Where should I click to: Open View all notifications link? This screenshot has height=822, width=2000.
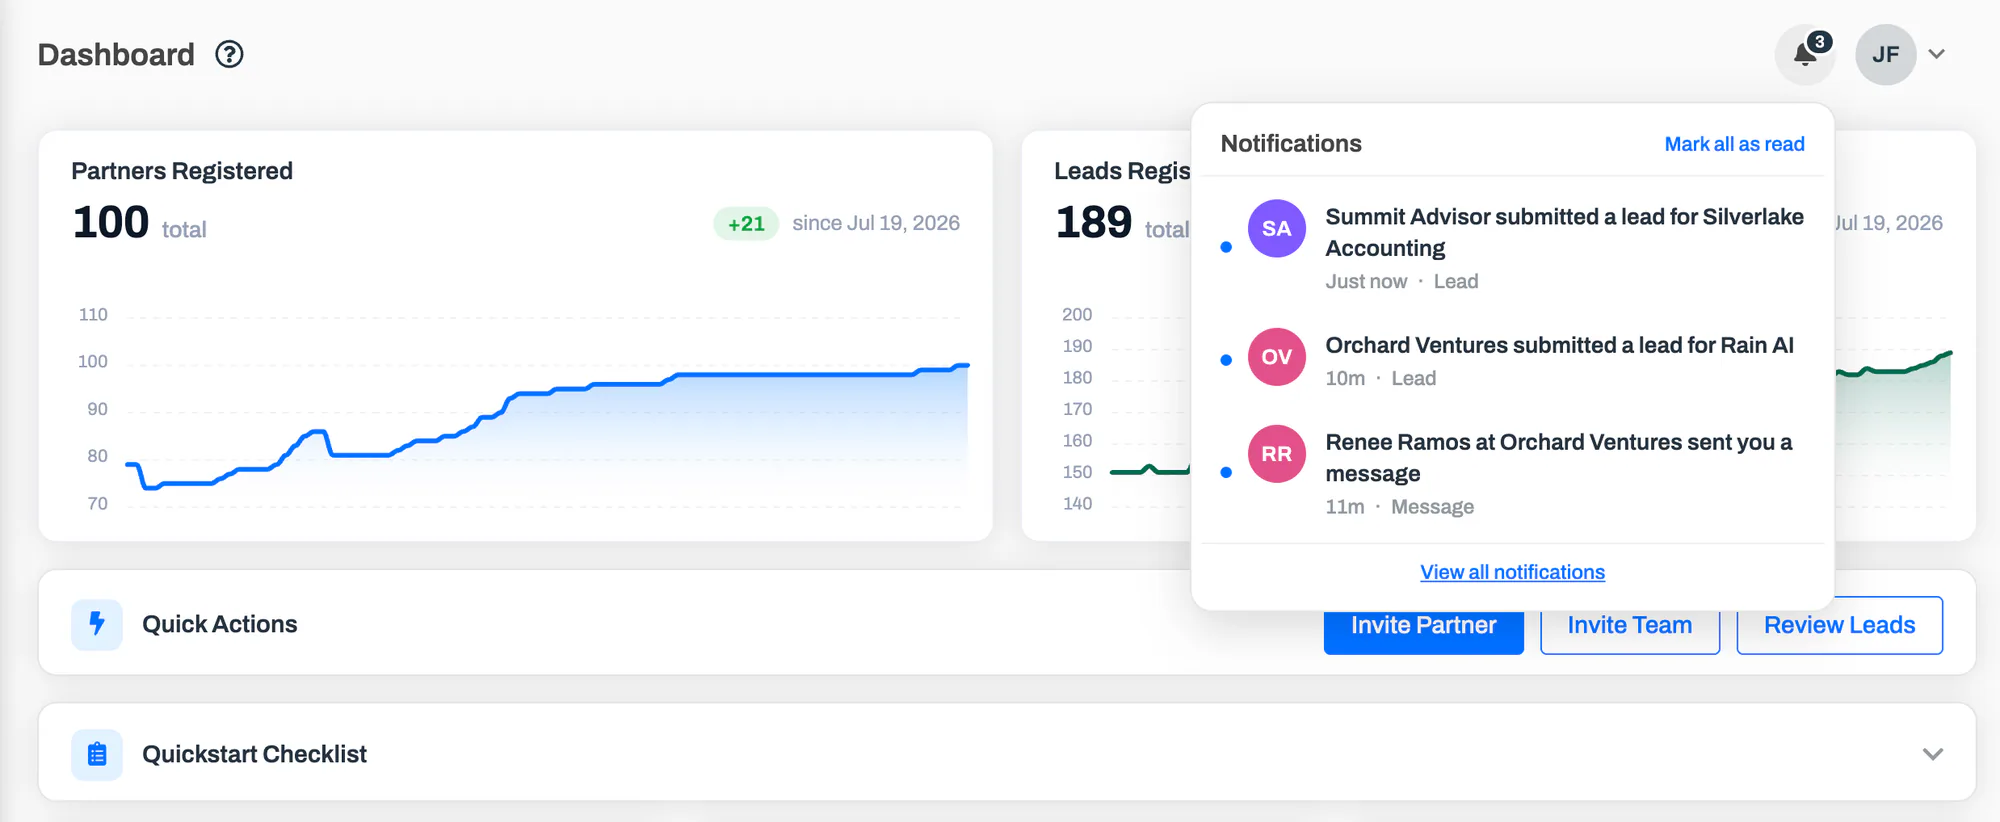coord(1512,572)
